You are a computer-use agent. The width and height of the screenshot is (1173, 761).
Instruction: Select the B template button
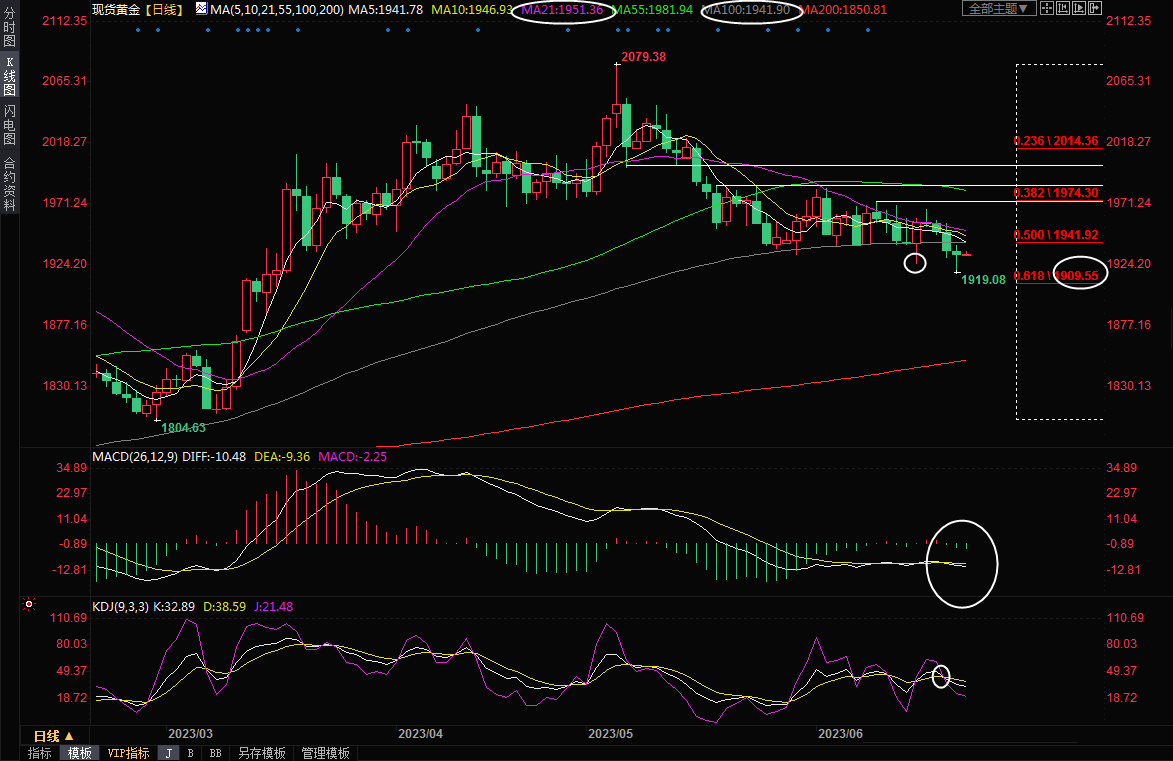pyautogui.click(x=191, y=753)
